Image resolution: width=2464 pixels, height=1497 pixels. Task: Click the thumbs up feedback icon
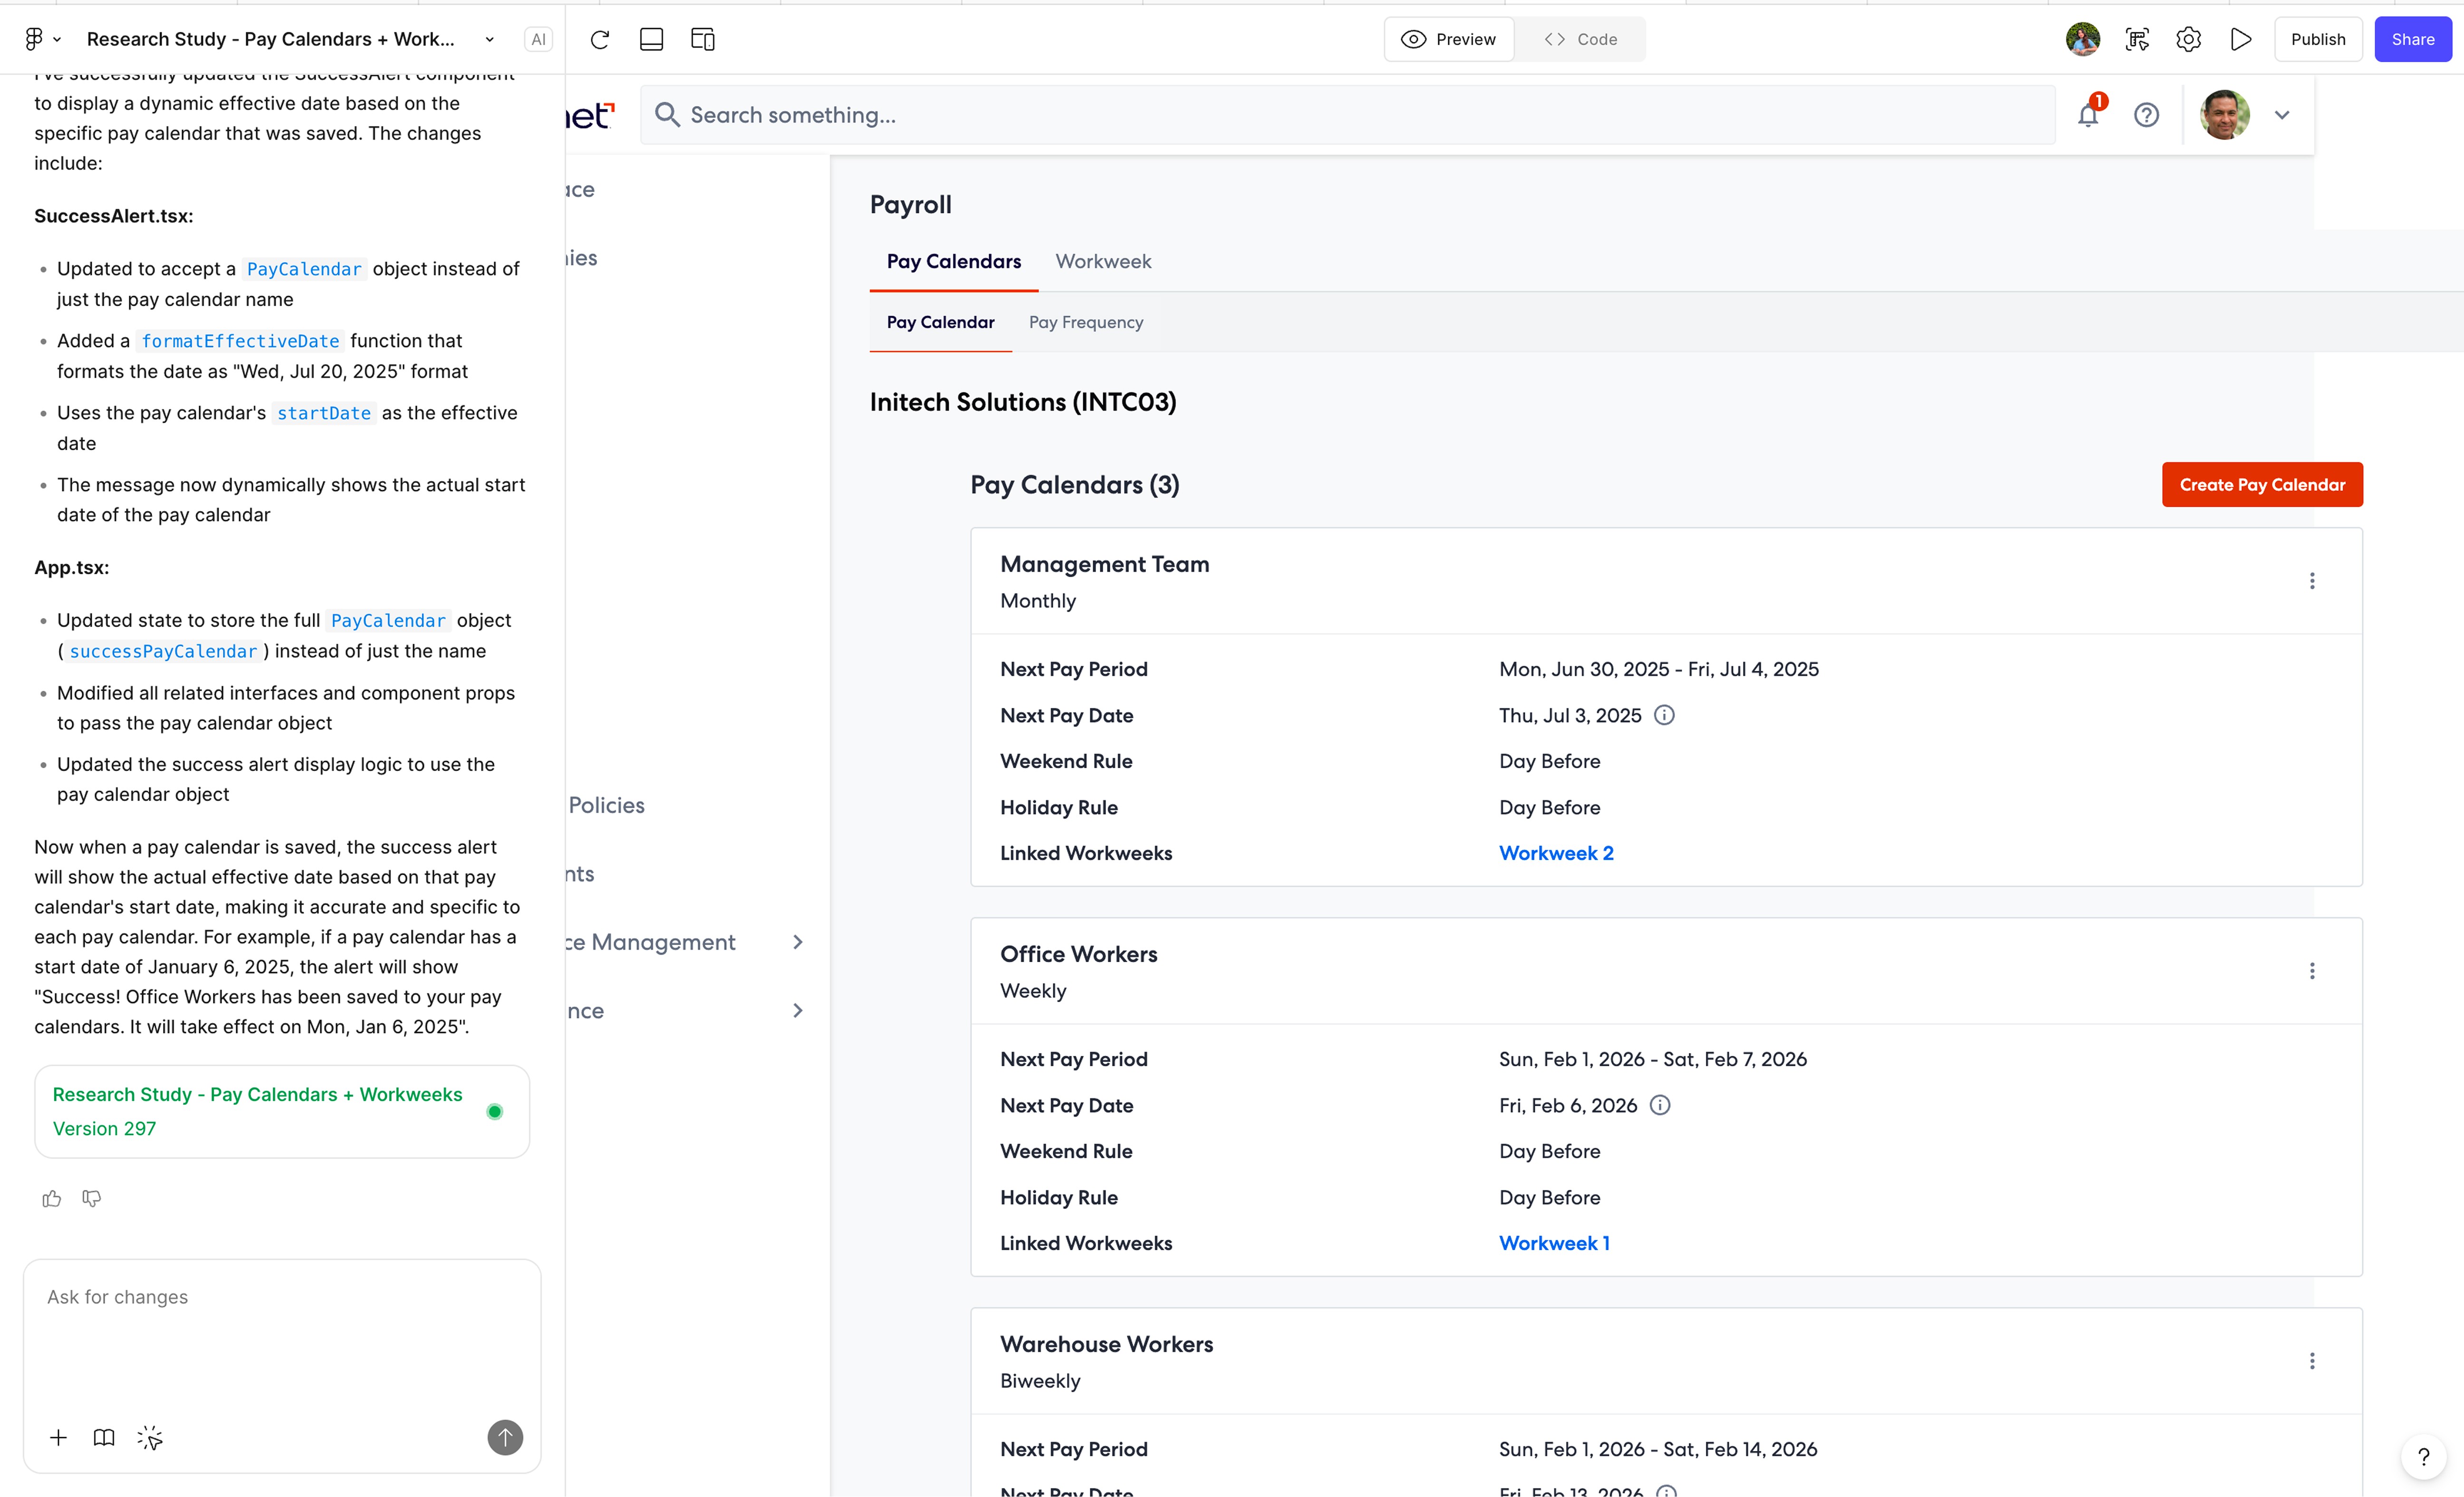coord(52,1198)
